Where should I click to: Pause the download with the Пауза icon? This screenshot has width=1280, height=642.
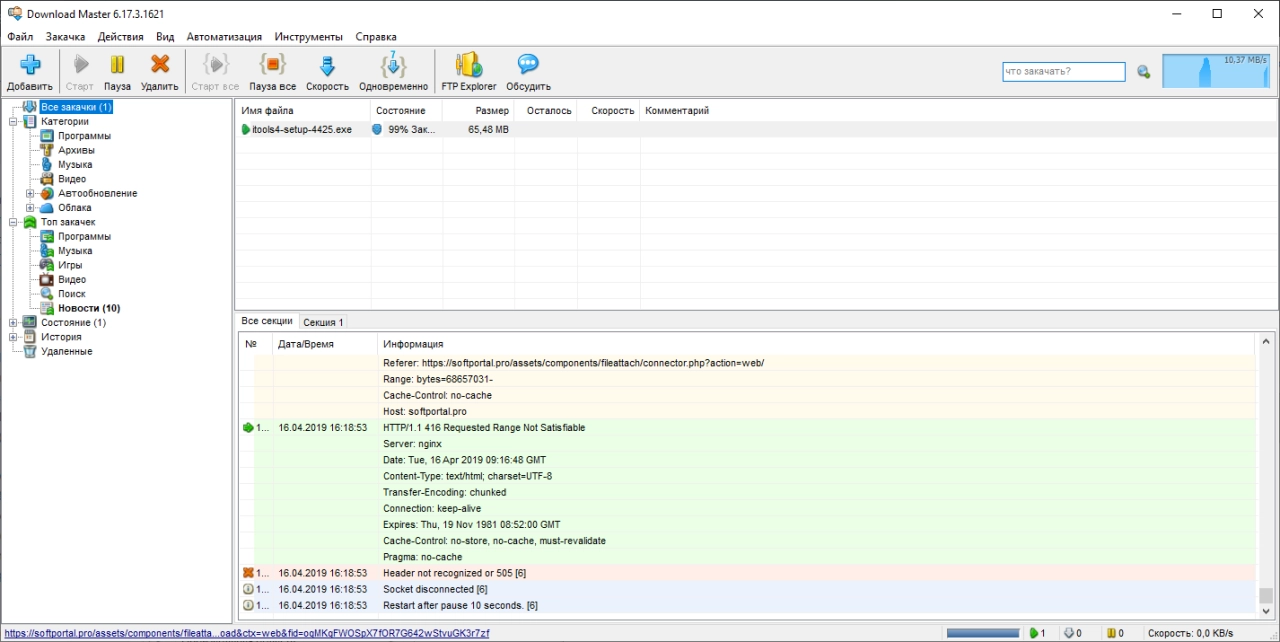coord(117,65)
